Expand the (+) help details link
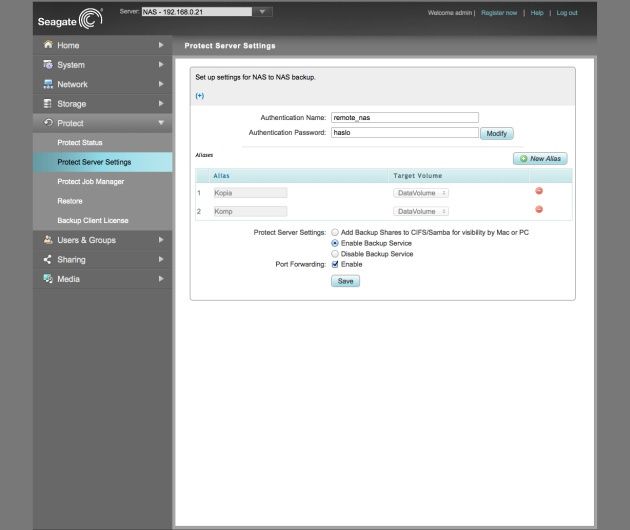The height and width of the screenshot is (530, 630). 200,96
